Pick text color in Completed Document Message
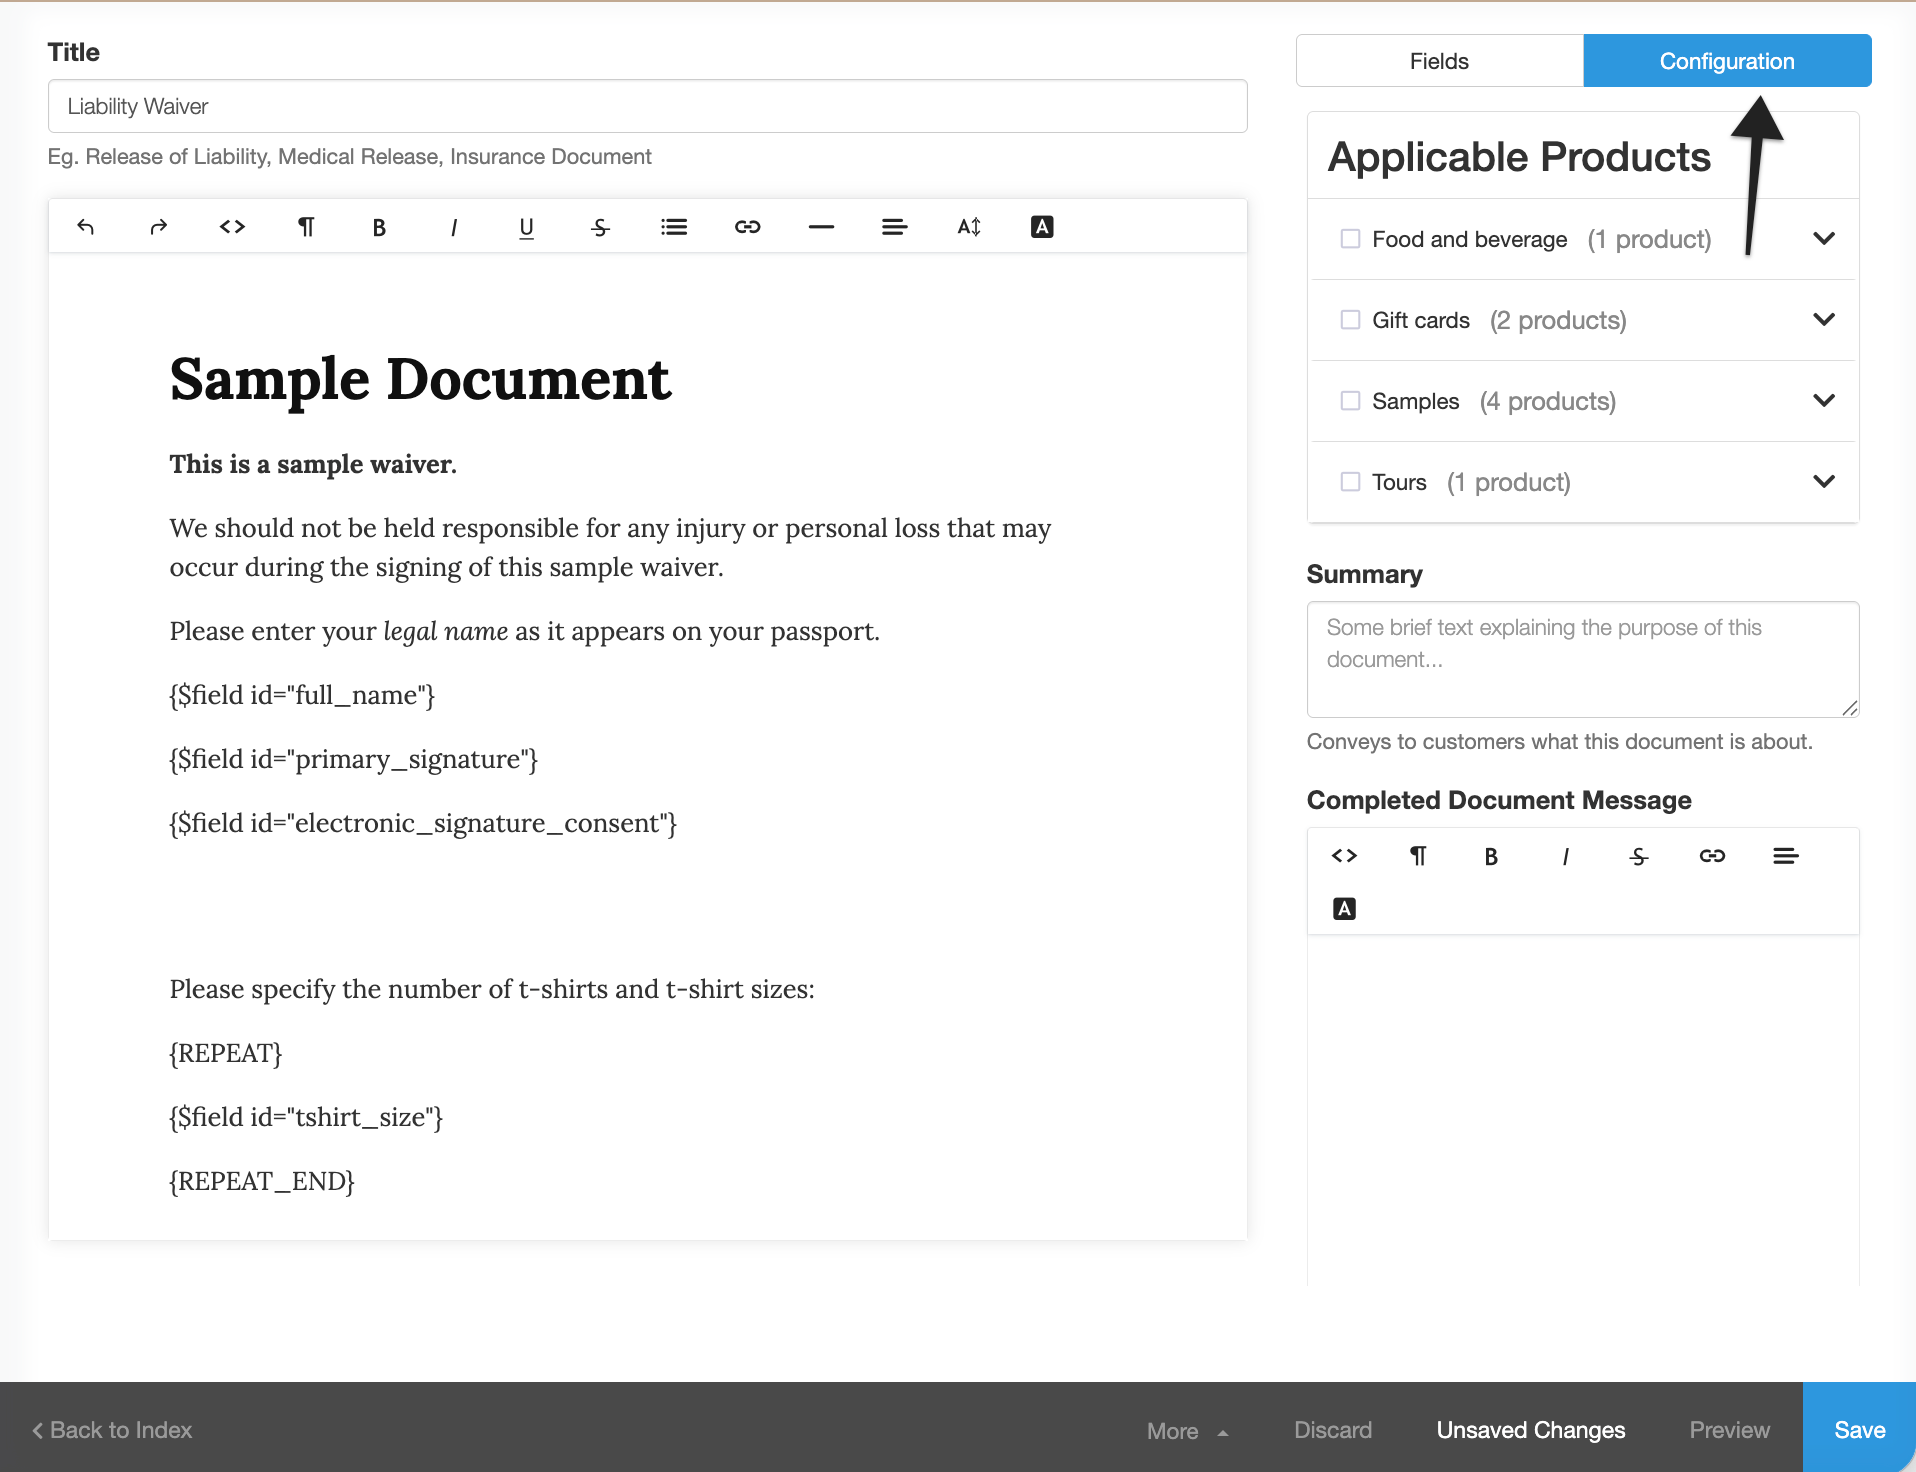 pyautogui.click(x=1344, y=909)
